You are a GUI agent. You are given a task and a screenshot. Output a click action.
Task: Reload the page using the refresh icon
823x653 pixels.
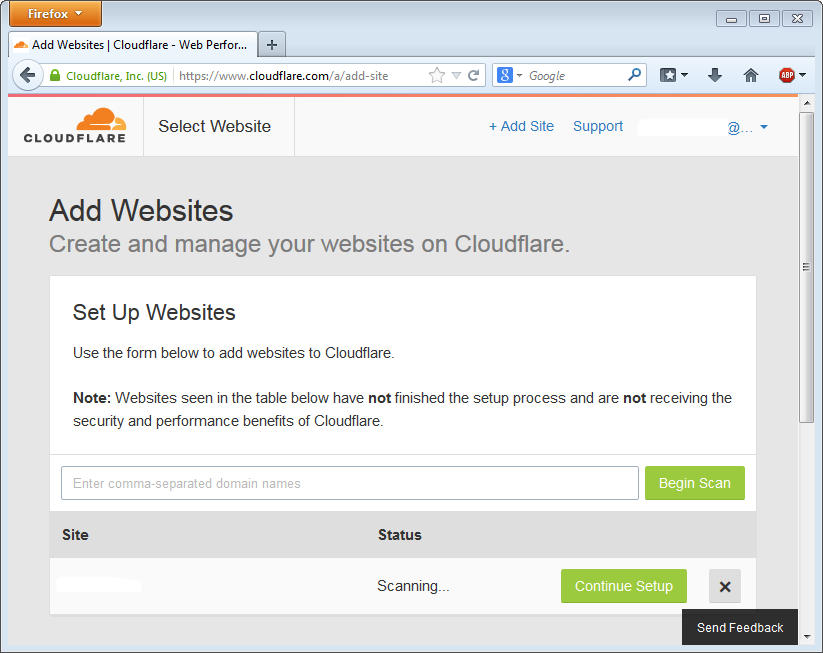coord(474,75)
